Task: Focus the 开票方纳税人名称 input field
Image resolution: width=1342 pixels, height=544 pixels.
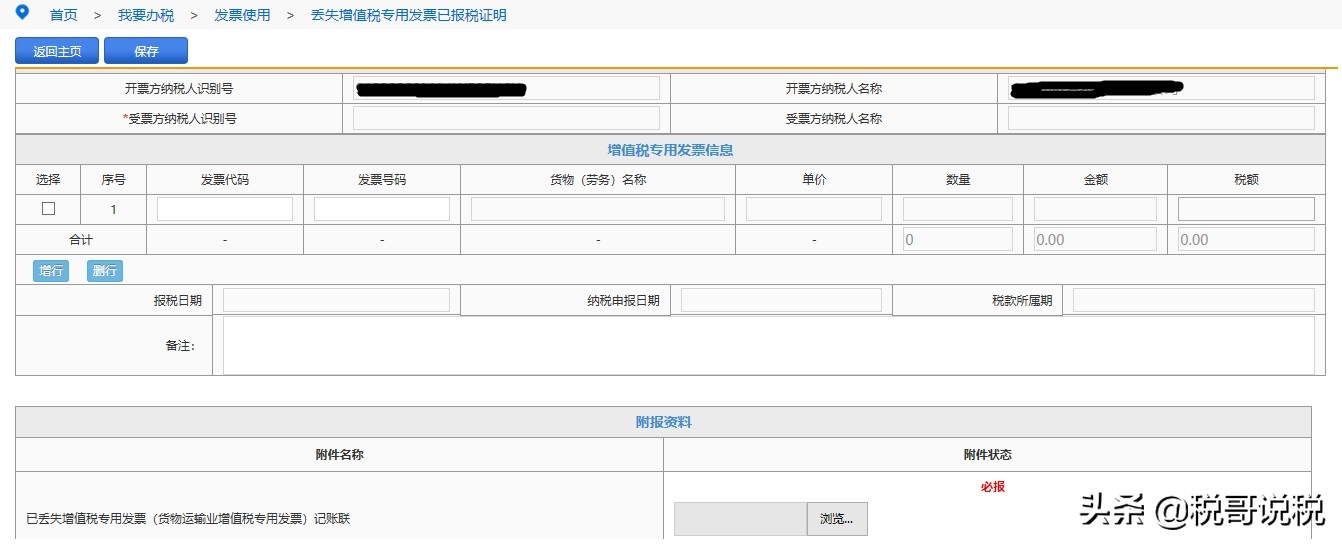Action: (x=1161, y=88)
